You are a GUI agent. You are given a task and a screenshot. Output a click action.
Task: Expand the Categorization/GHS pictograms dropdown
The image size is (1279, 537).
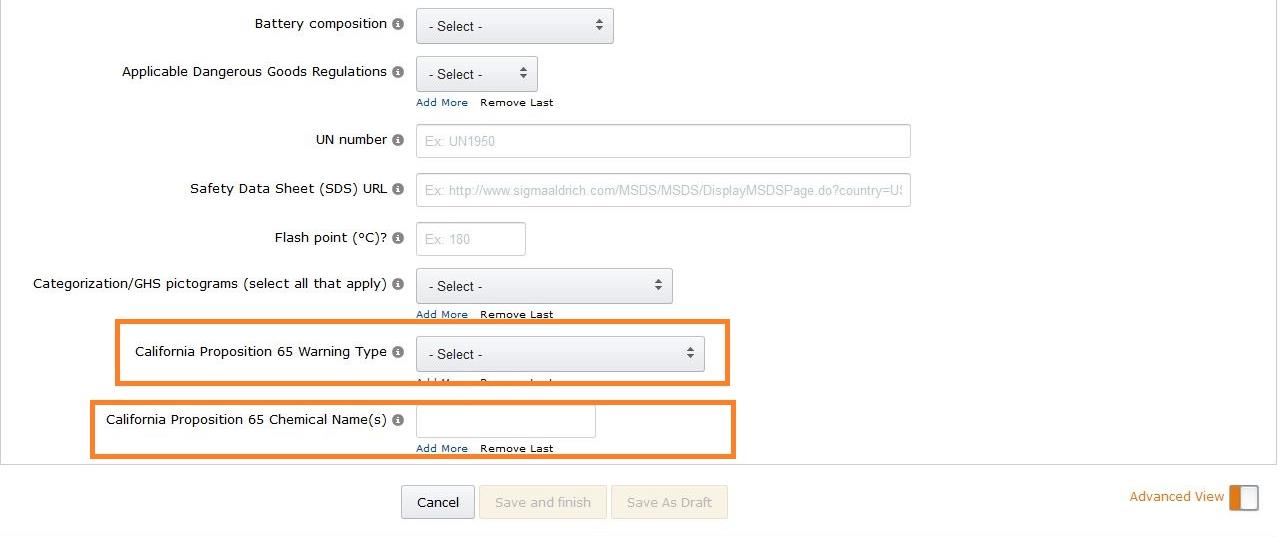click(544, 286)
